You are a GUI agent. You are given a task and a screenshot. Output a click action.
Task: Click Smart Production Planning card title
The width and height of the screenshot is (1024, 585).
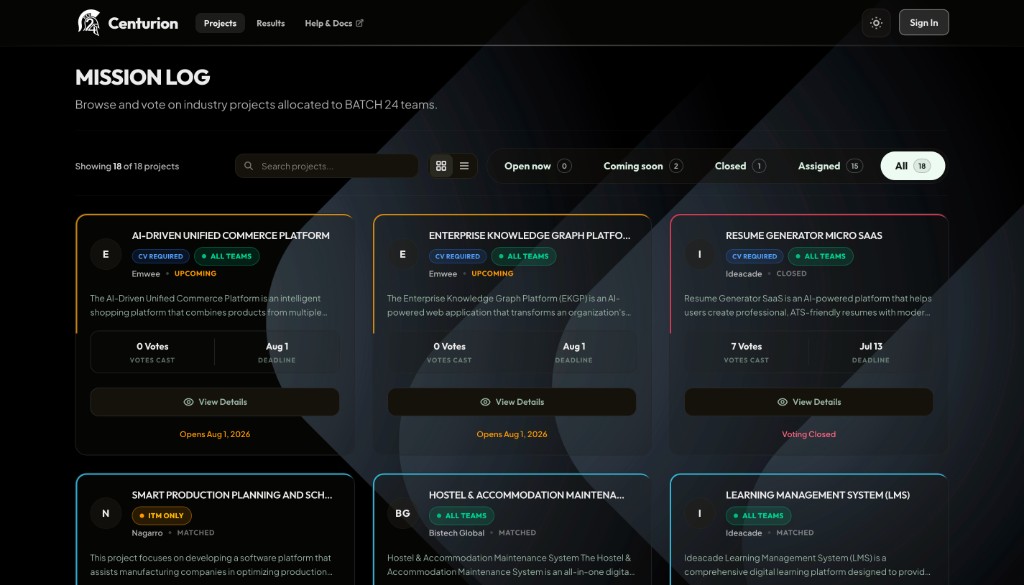point(232,495)
